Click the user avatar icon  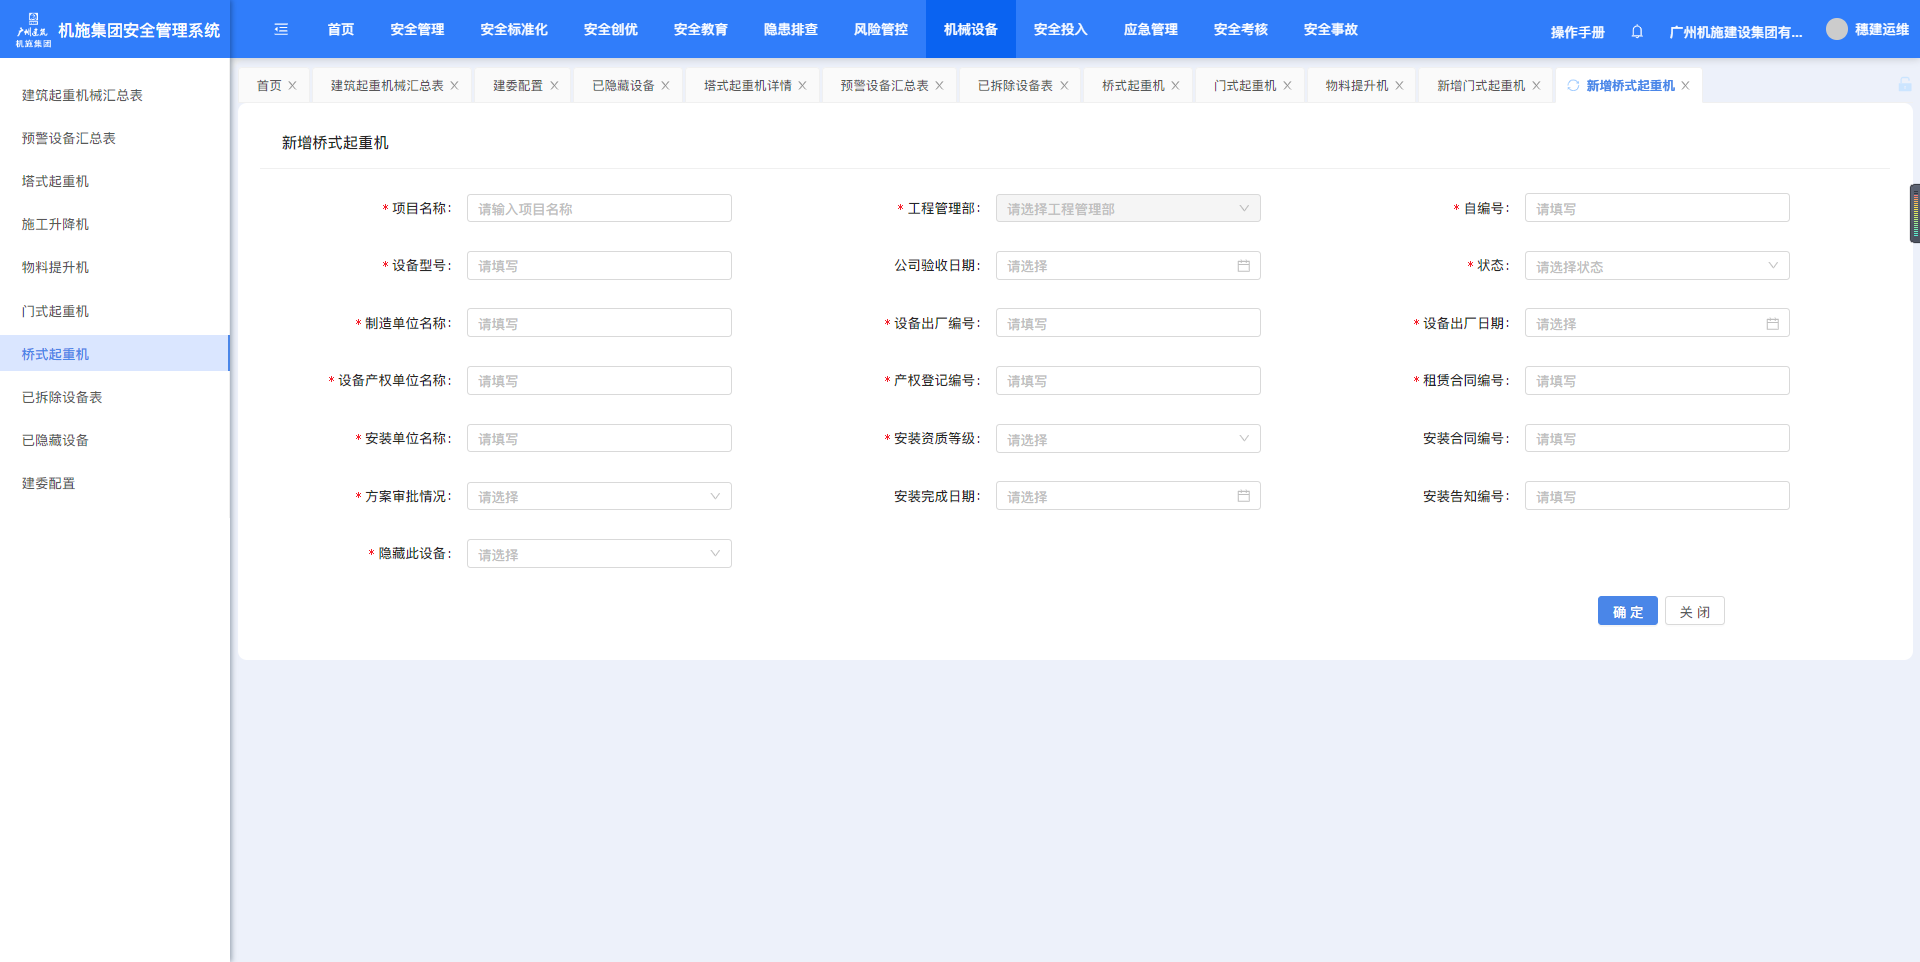pos(1836,29)
